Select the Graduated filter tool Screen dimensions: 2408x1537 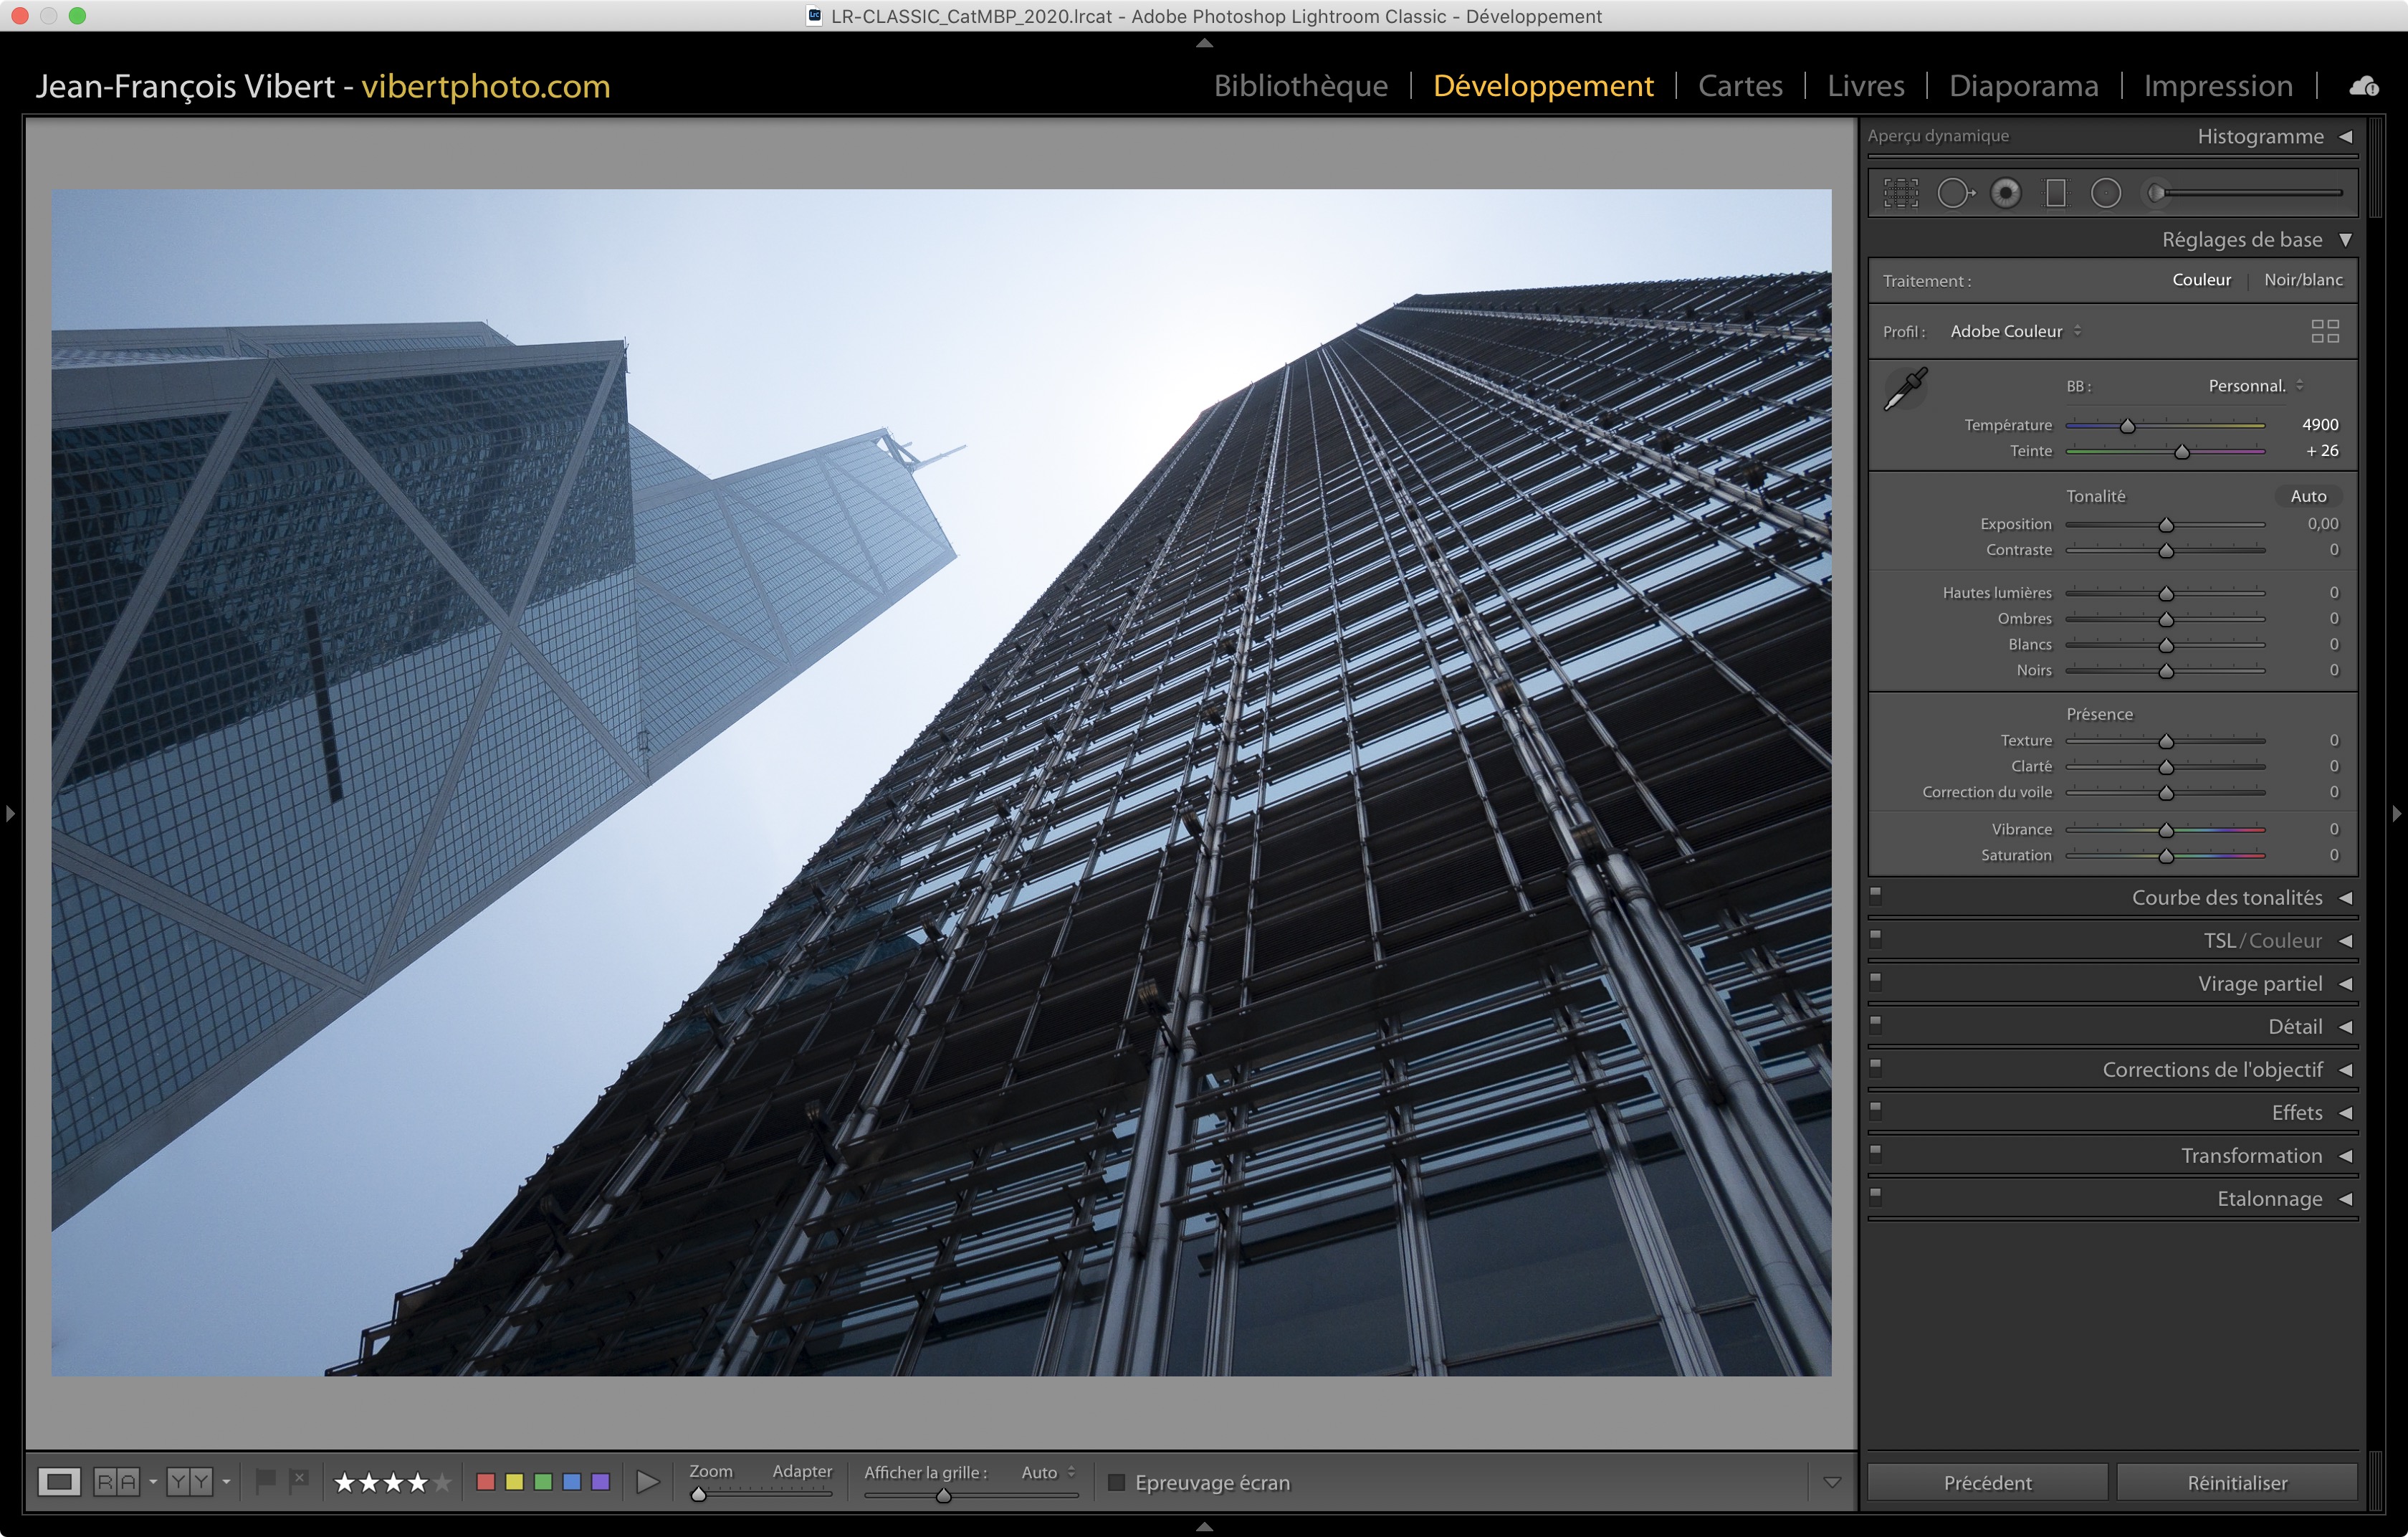(2055, 193)
